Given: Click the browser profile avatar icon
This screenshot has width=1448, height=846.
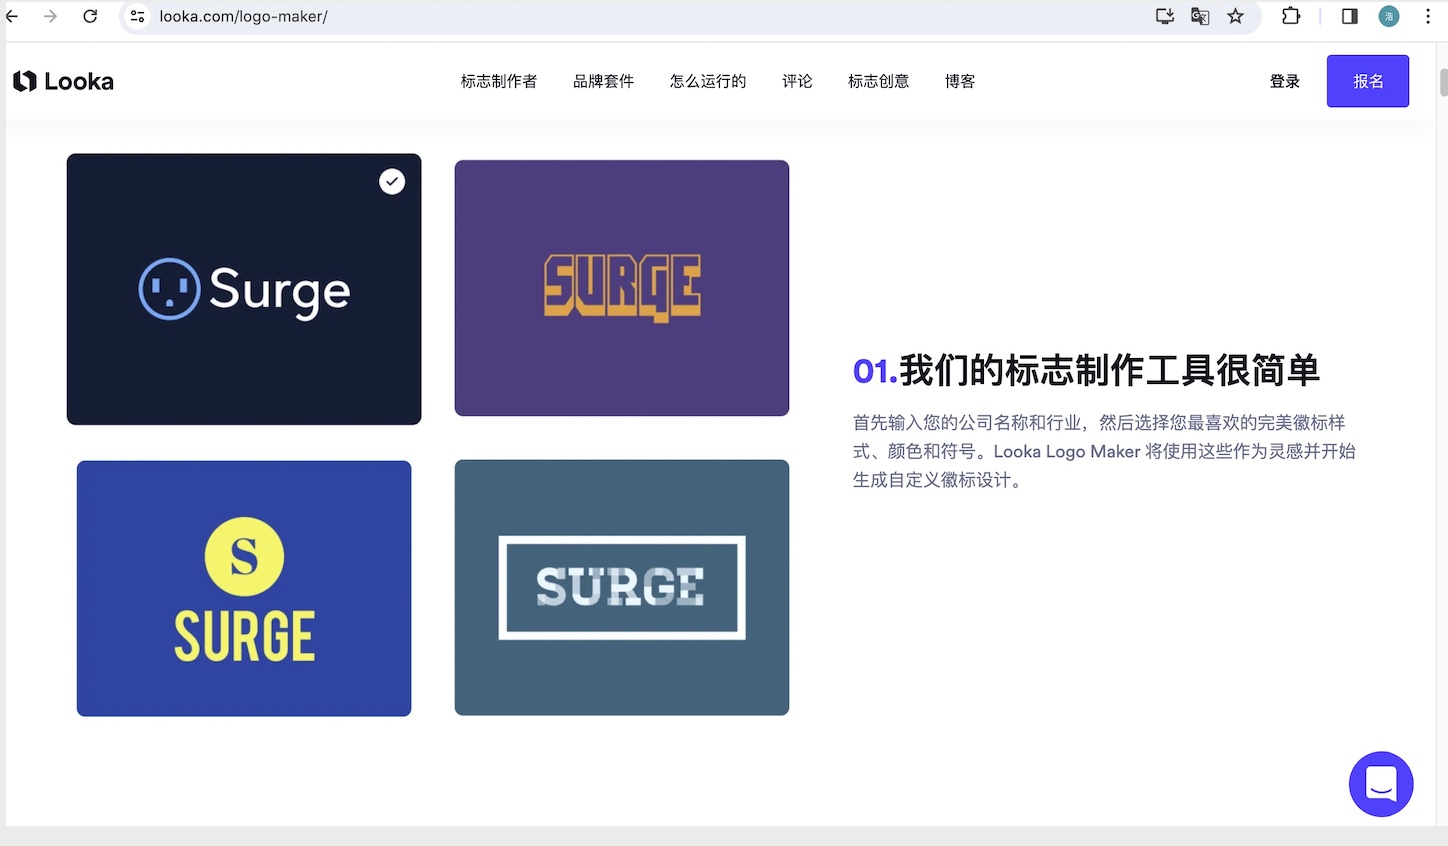Looking at the screenshot, I should pos(1388,16).
